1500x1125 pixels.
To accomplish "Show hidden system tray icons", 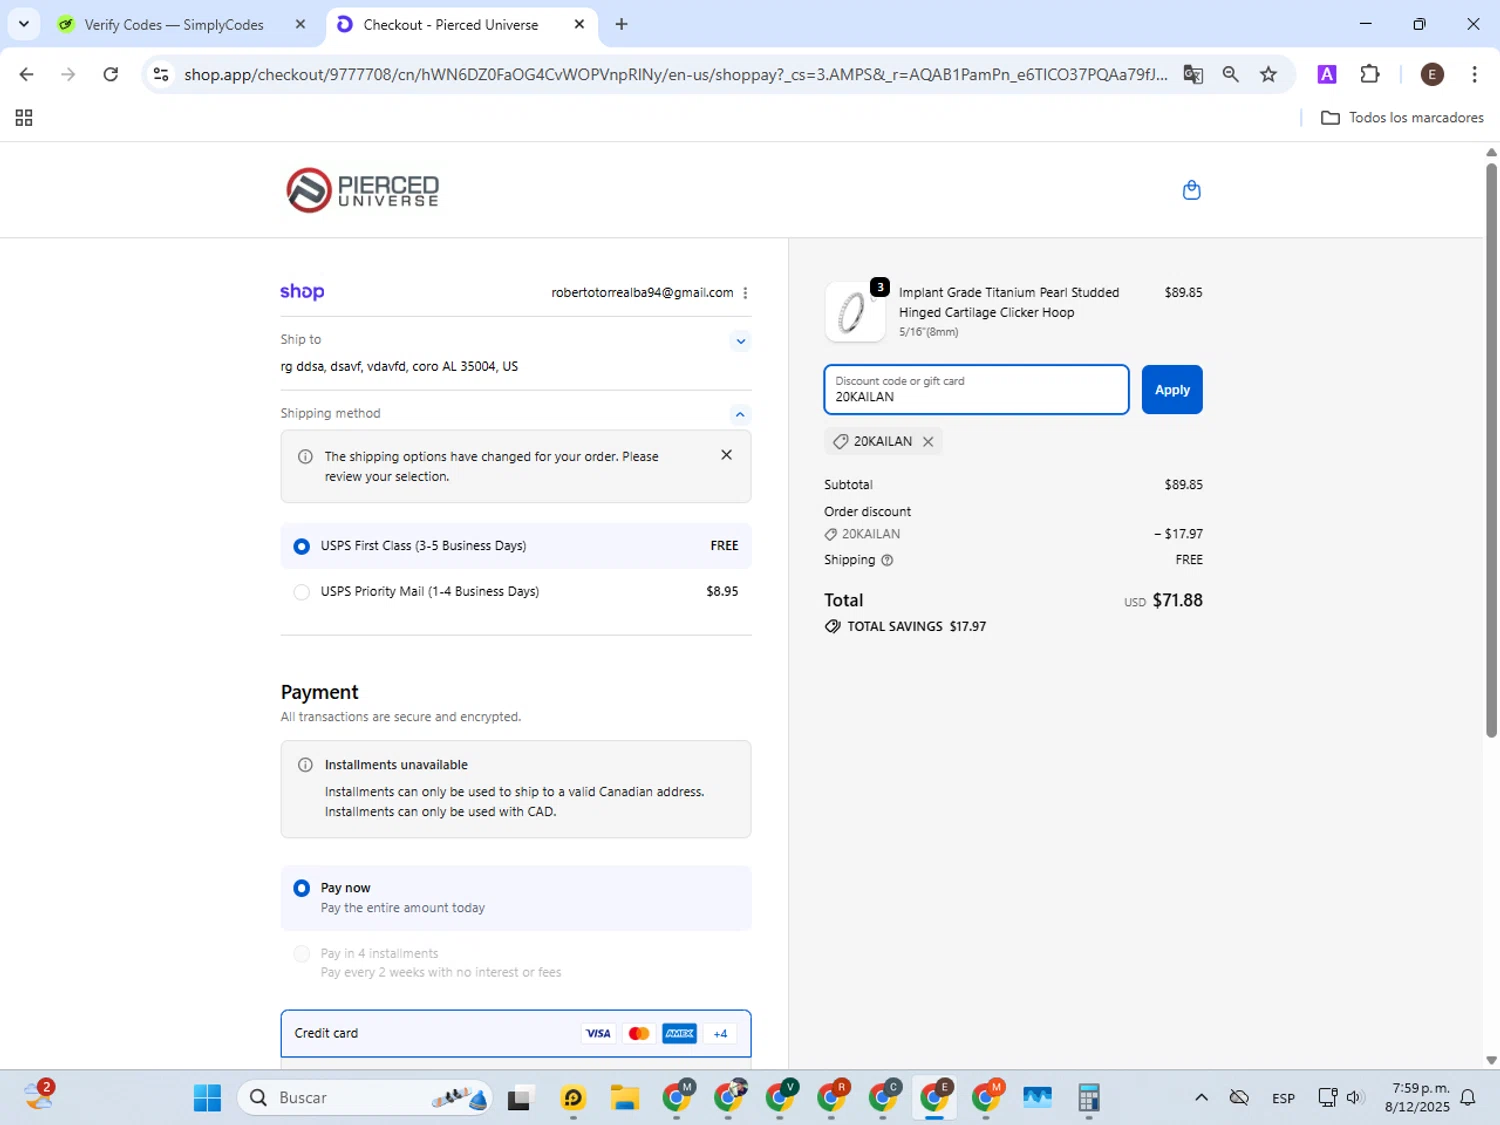I will 1201,1098.
